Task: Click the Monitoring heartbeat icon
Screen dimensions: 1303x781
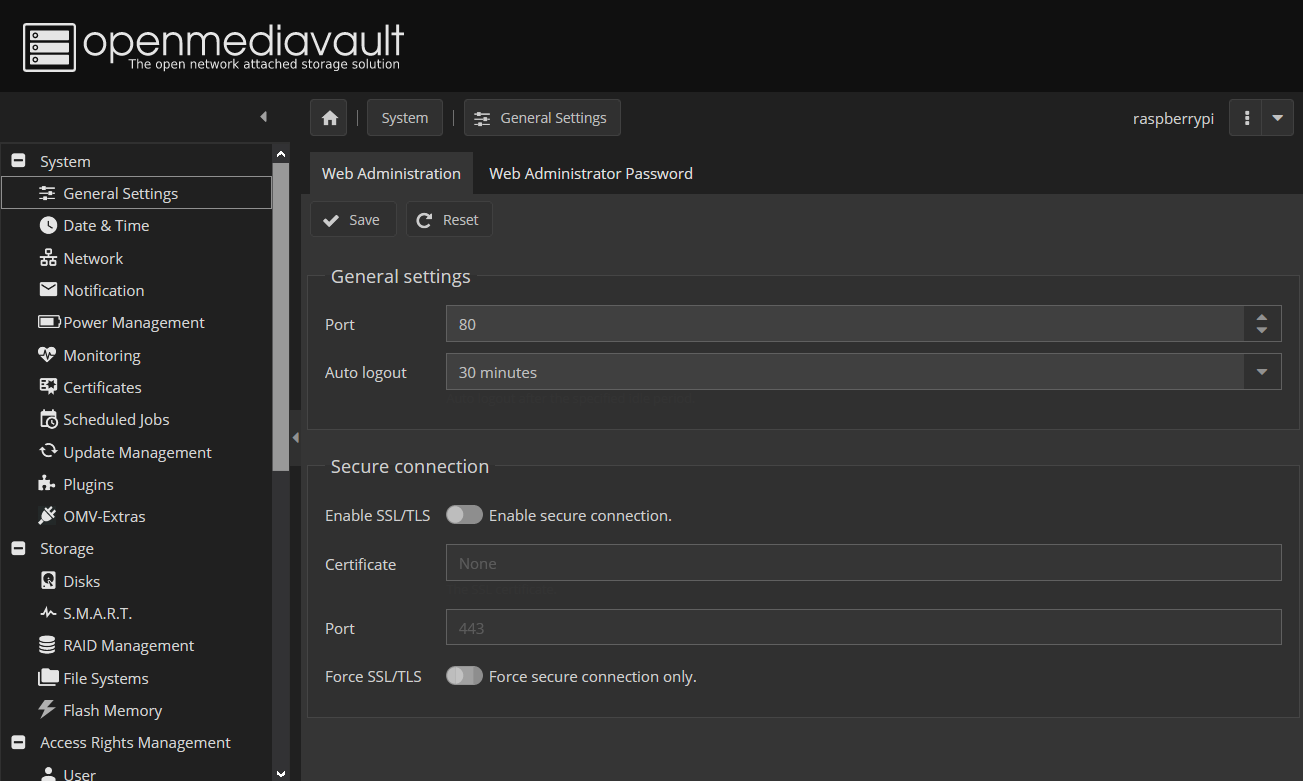Action: pyautogui.click(x=48, y=355)
